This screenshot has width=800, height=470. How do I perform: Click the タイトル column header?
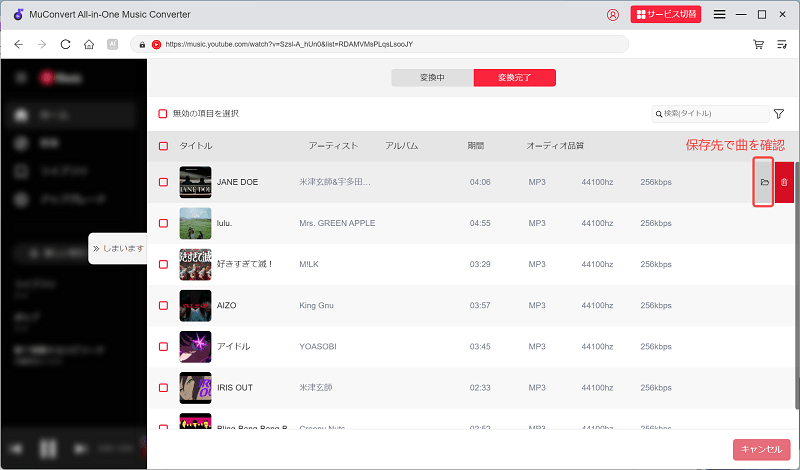(196, 146)
